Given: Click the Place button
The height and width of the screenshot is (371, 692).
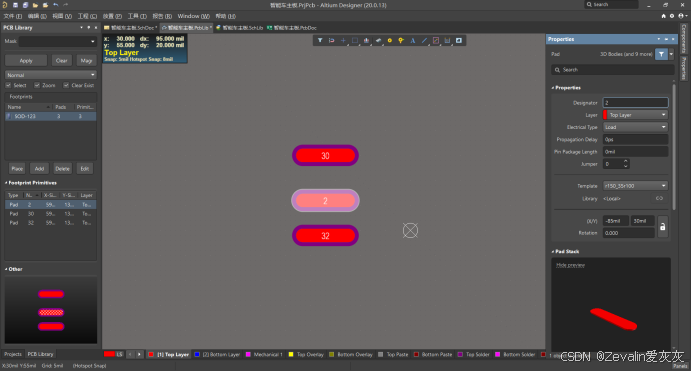Looking at the screenshot, I should tap(17, 169).
